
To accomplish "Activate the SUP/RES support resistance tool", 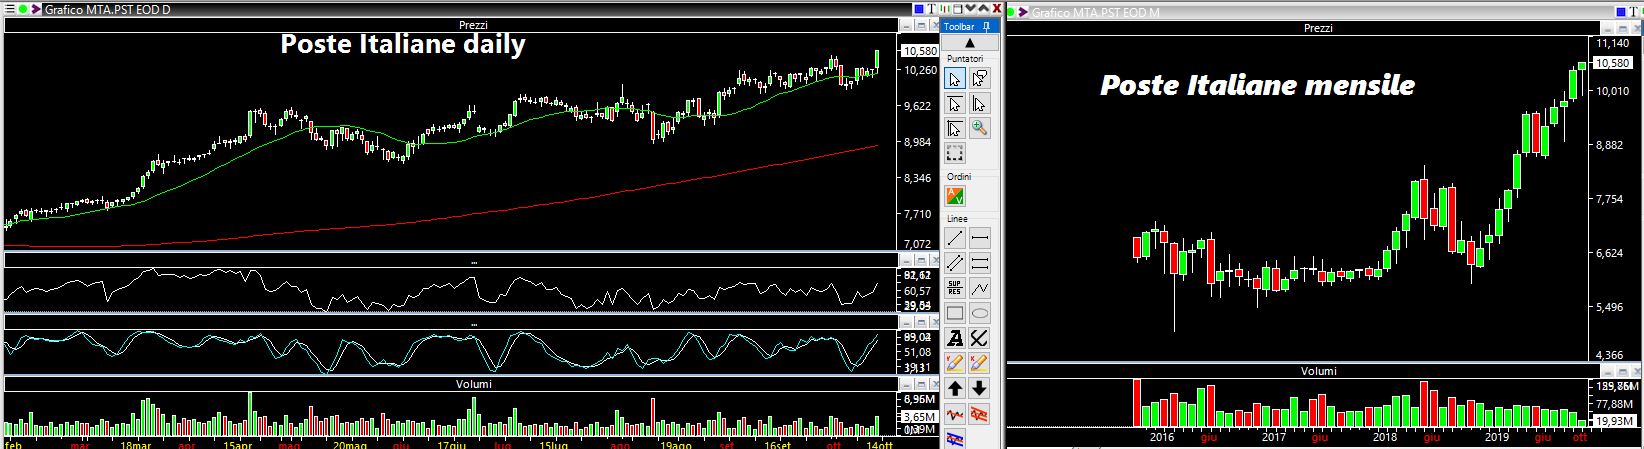I will pyautogui.click(x=955, y=288).
